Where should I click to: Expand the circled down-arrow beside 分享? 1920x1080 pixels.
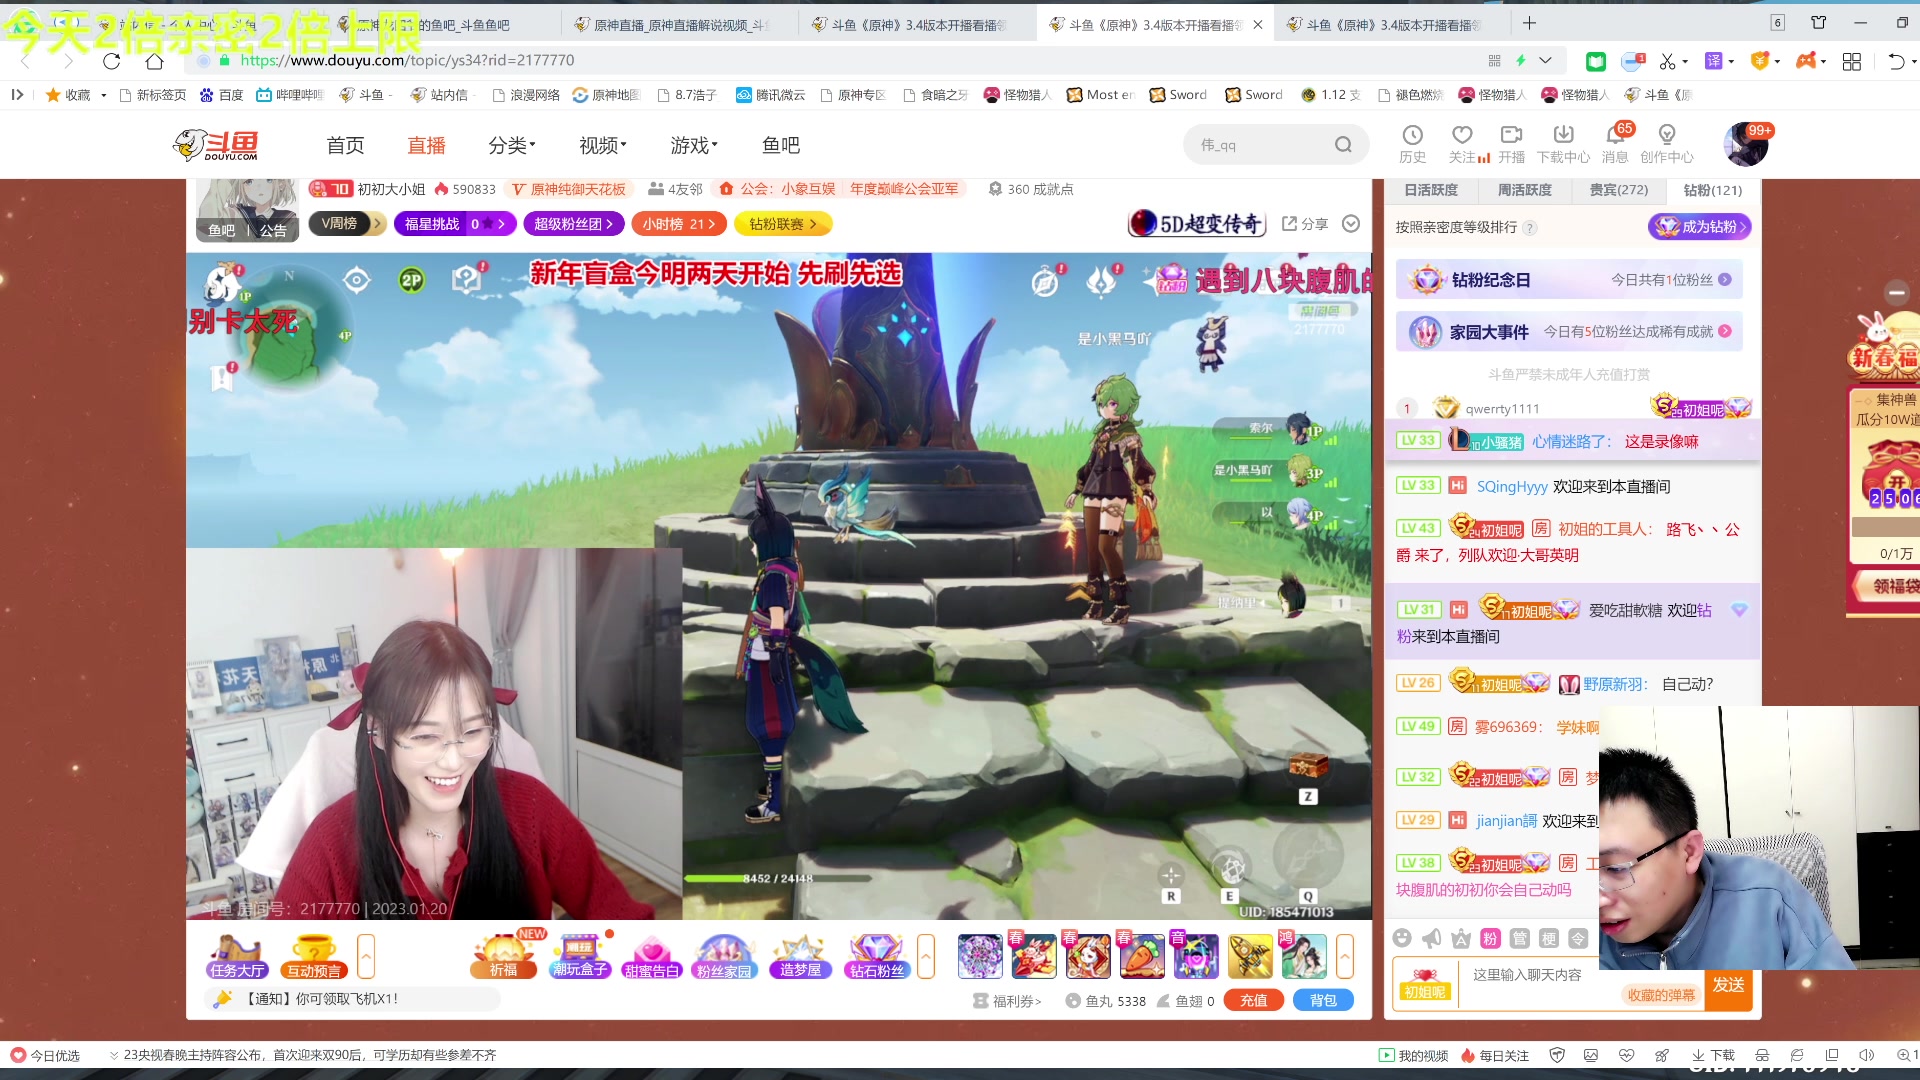(x=1351, y=224)
